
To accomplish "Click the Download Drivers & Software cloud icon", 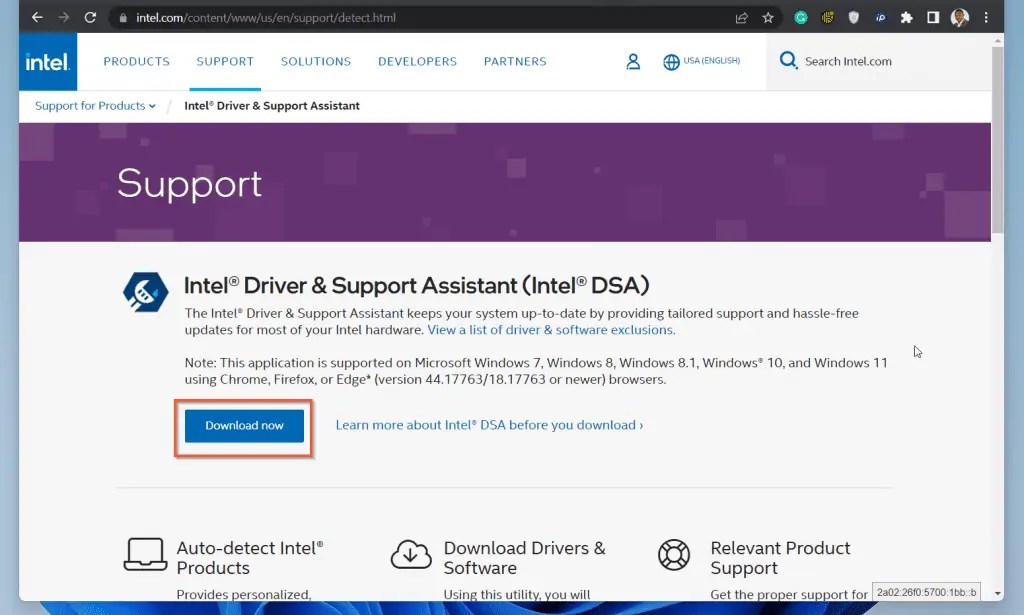I will 410,555.
